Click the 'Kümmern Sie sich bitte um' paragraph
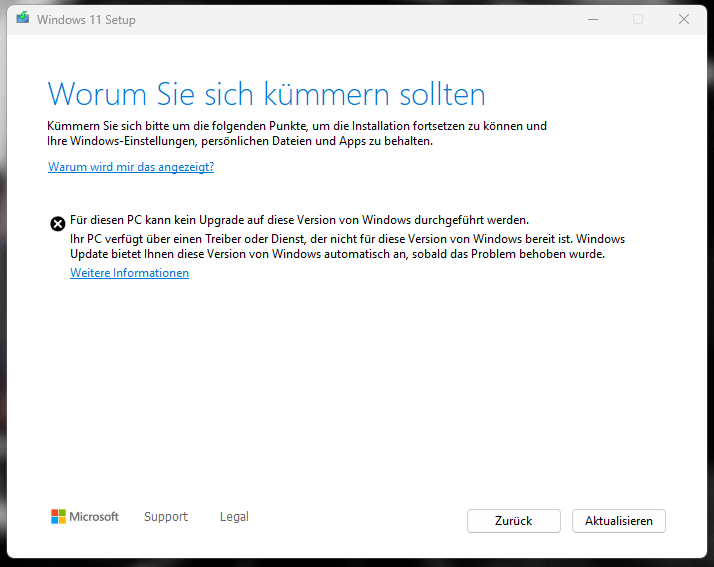714x567 pixels. click(x=297, y=133)
